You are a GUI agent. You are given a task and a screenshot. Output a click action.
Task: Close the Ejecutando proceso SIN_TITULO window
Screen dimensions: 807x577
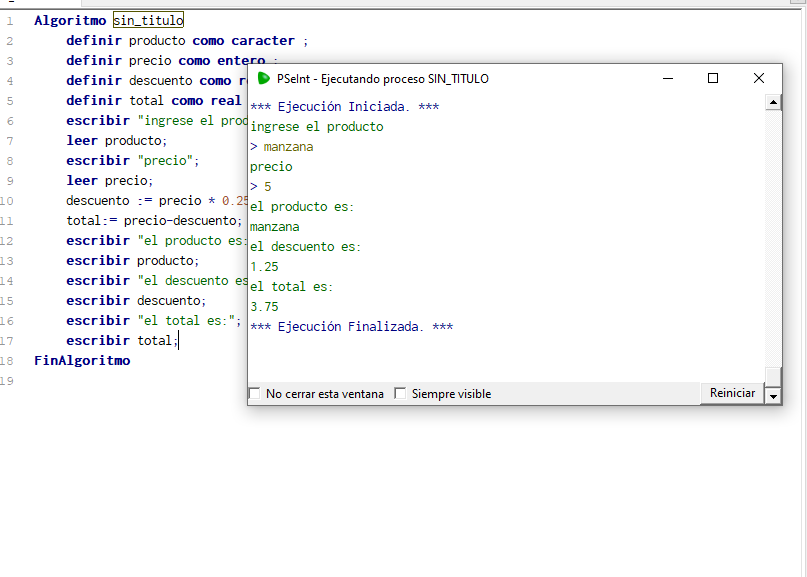(x=759, y=78)
